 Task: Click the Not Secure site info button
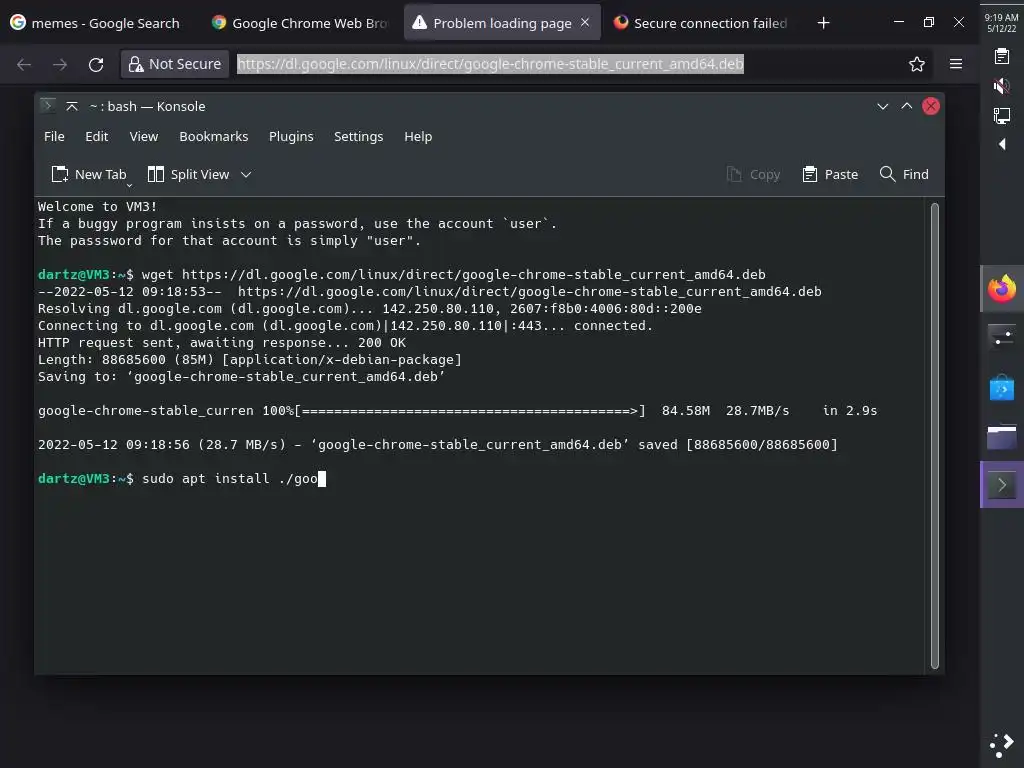point(175,64)
